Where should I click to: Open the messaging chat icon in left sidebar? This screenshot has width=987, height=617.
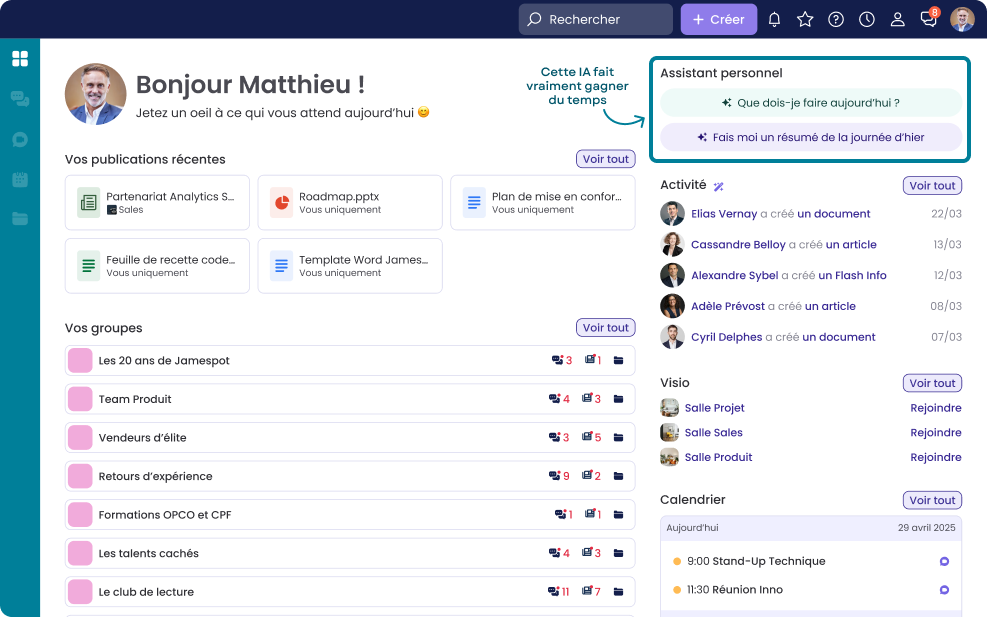(x=20, y=98)
